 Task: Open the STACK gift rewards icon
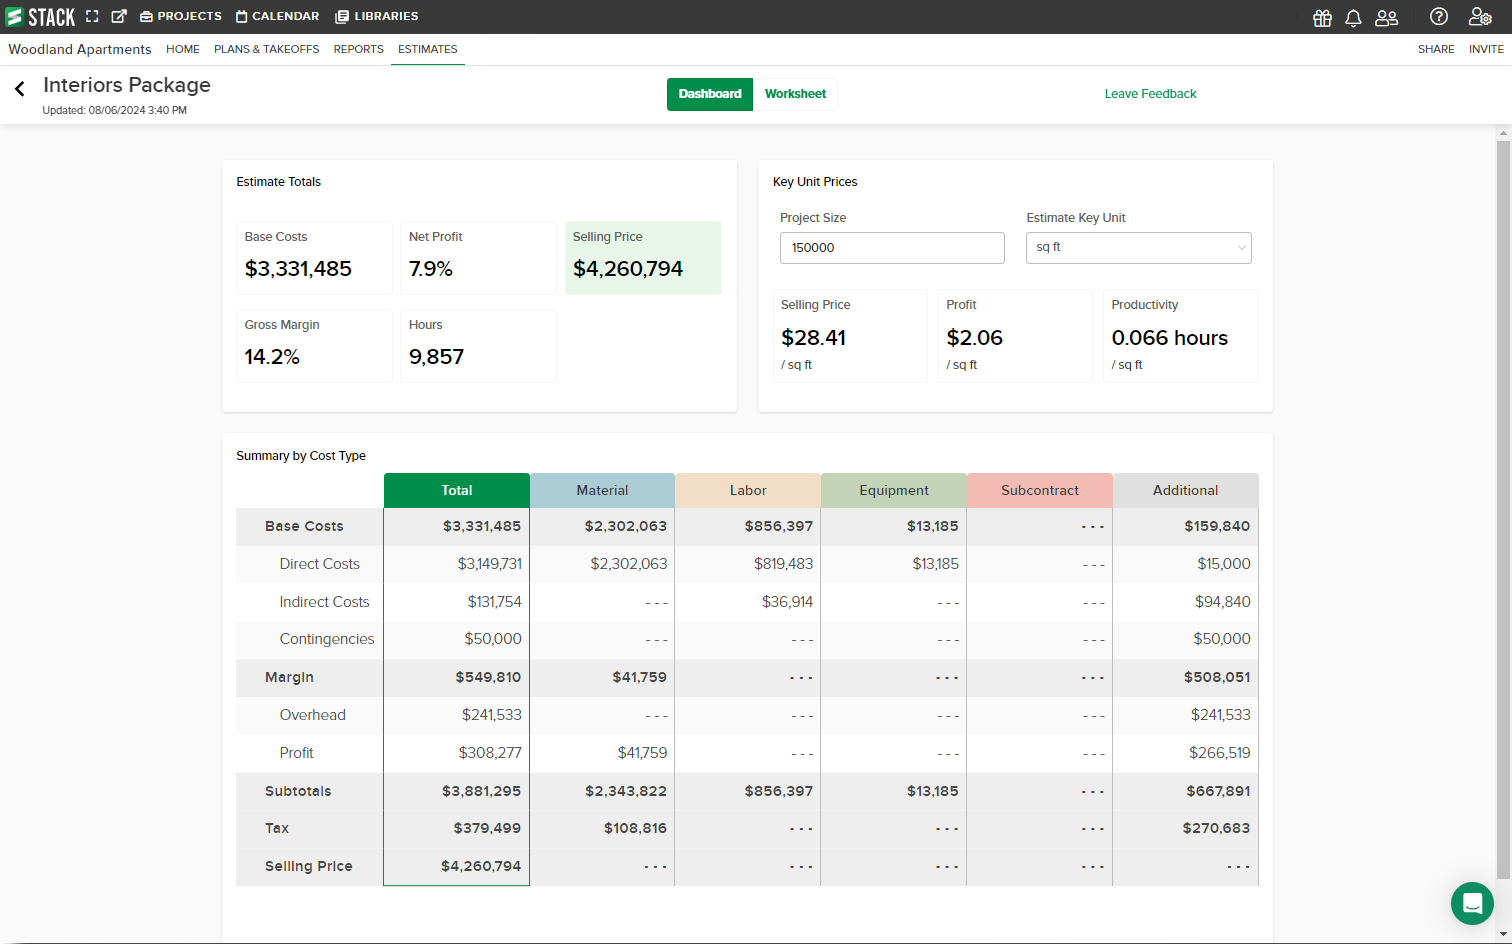(1322, 18)
